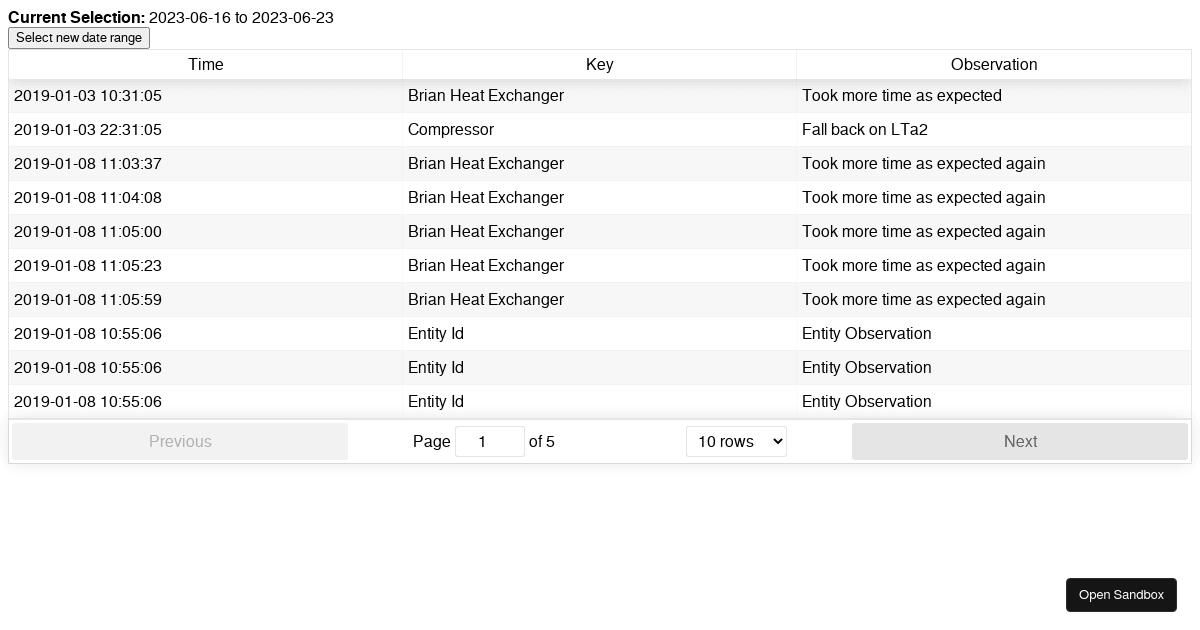
Task: Click the Select new date range button
Action: (x=79, y=38)
